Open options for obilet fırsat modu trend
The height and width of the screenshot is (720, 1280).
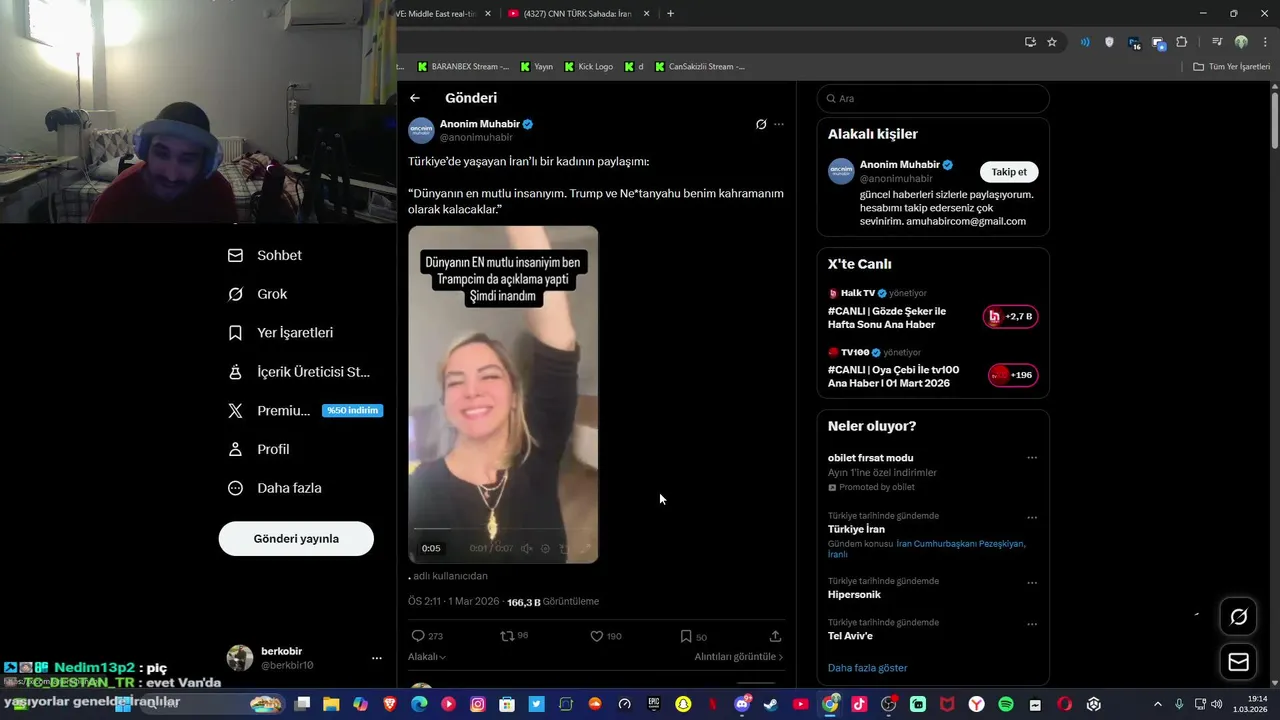[x=1032, y=458]
